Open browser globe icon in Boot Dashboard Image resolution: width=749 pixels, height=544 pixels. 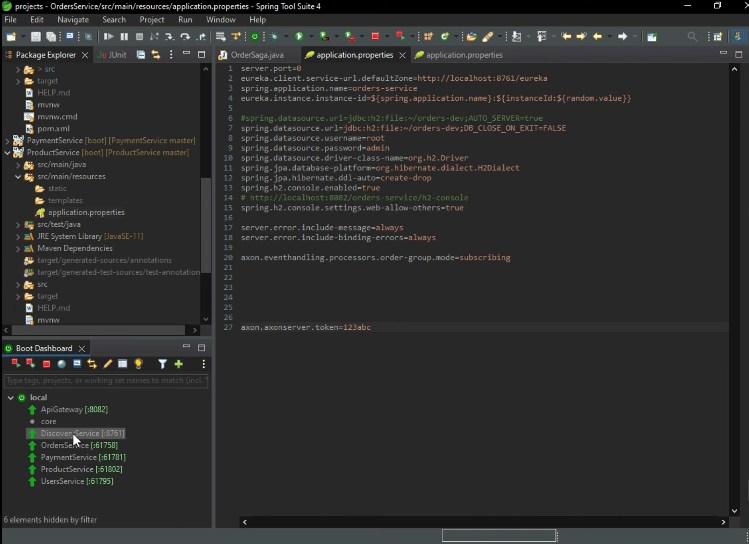point(62,364)
